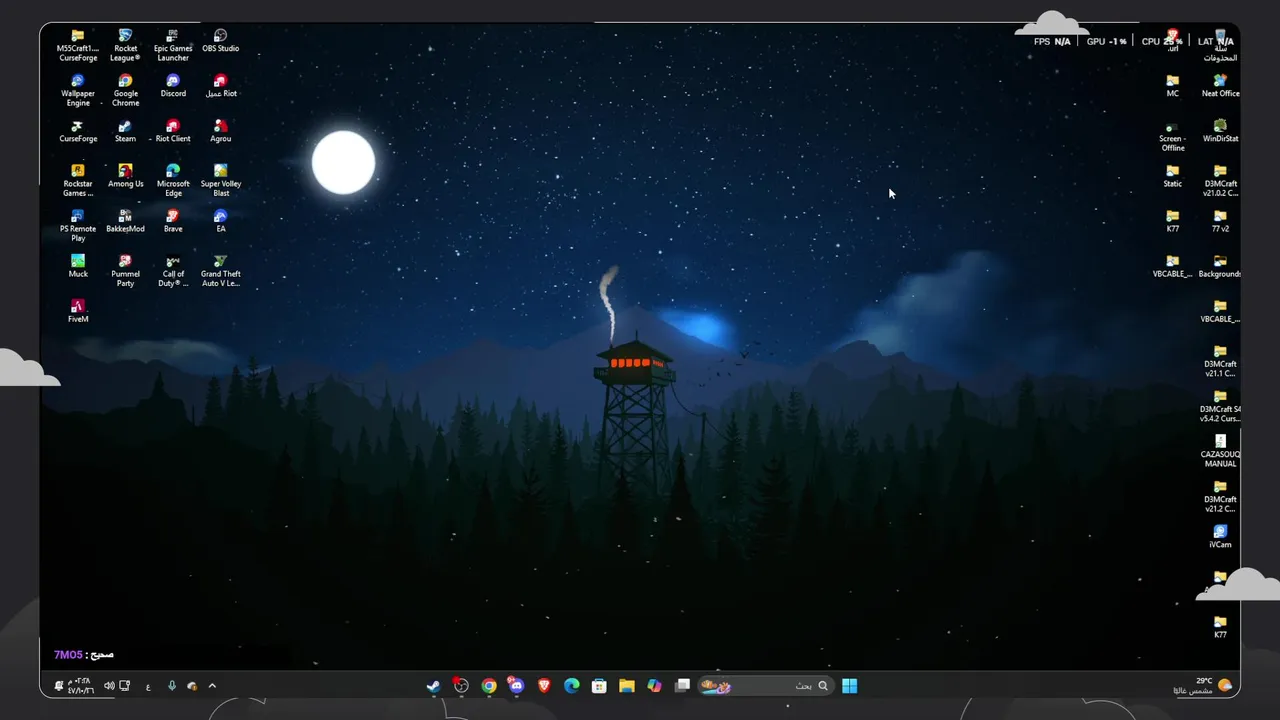The image size is (1280, 720).
Task: Select the Wallpaper Engine desktop icon
Action: coord(78,91)
